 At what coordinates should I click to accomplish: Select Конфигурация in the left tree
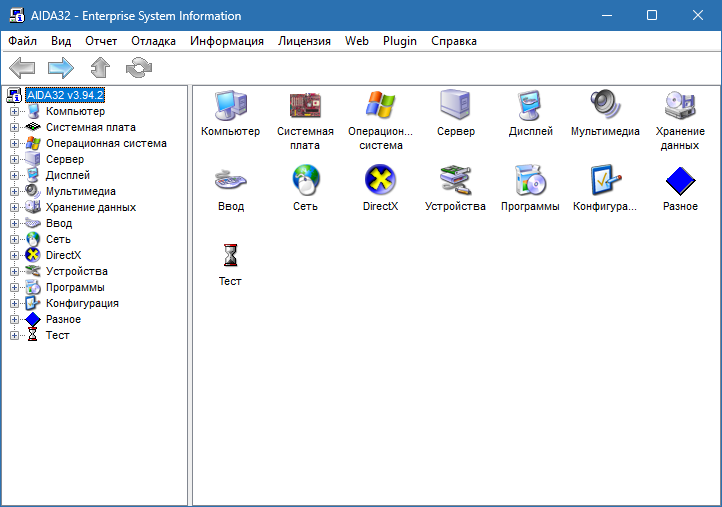coord(82,303)
